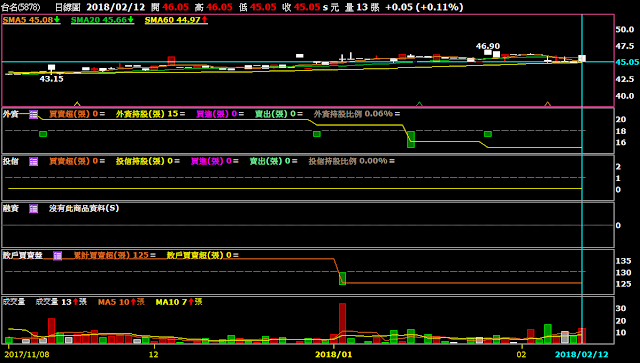Click the 12 month label on date axis
The image size is (640, 363).
pyautogui.click(x=153, y=354)
